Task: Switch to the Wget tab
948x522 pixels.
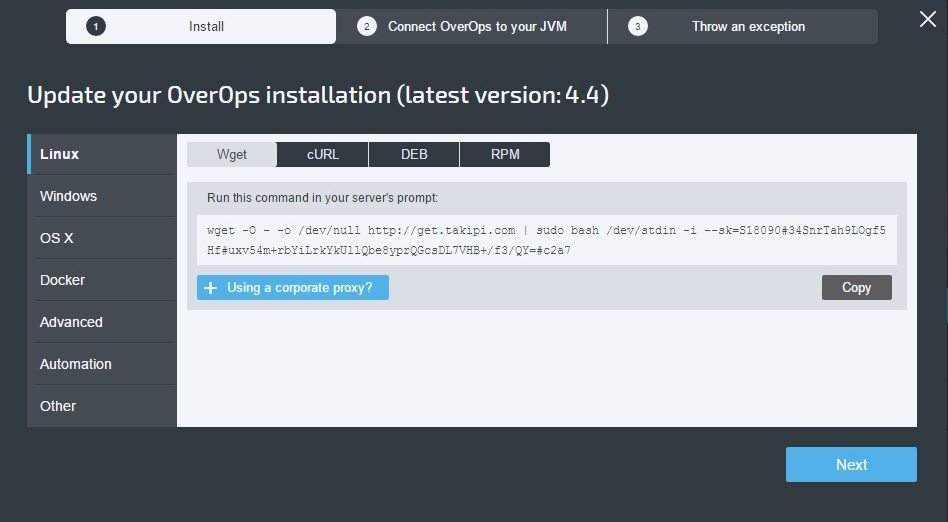Action: pyautogui.click(x=232, y=154)
